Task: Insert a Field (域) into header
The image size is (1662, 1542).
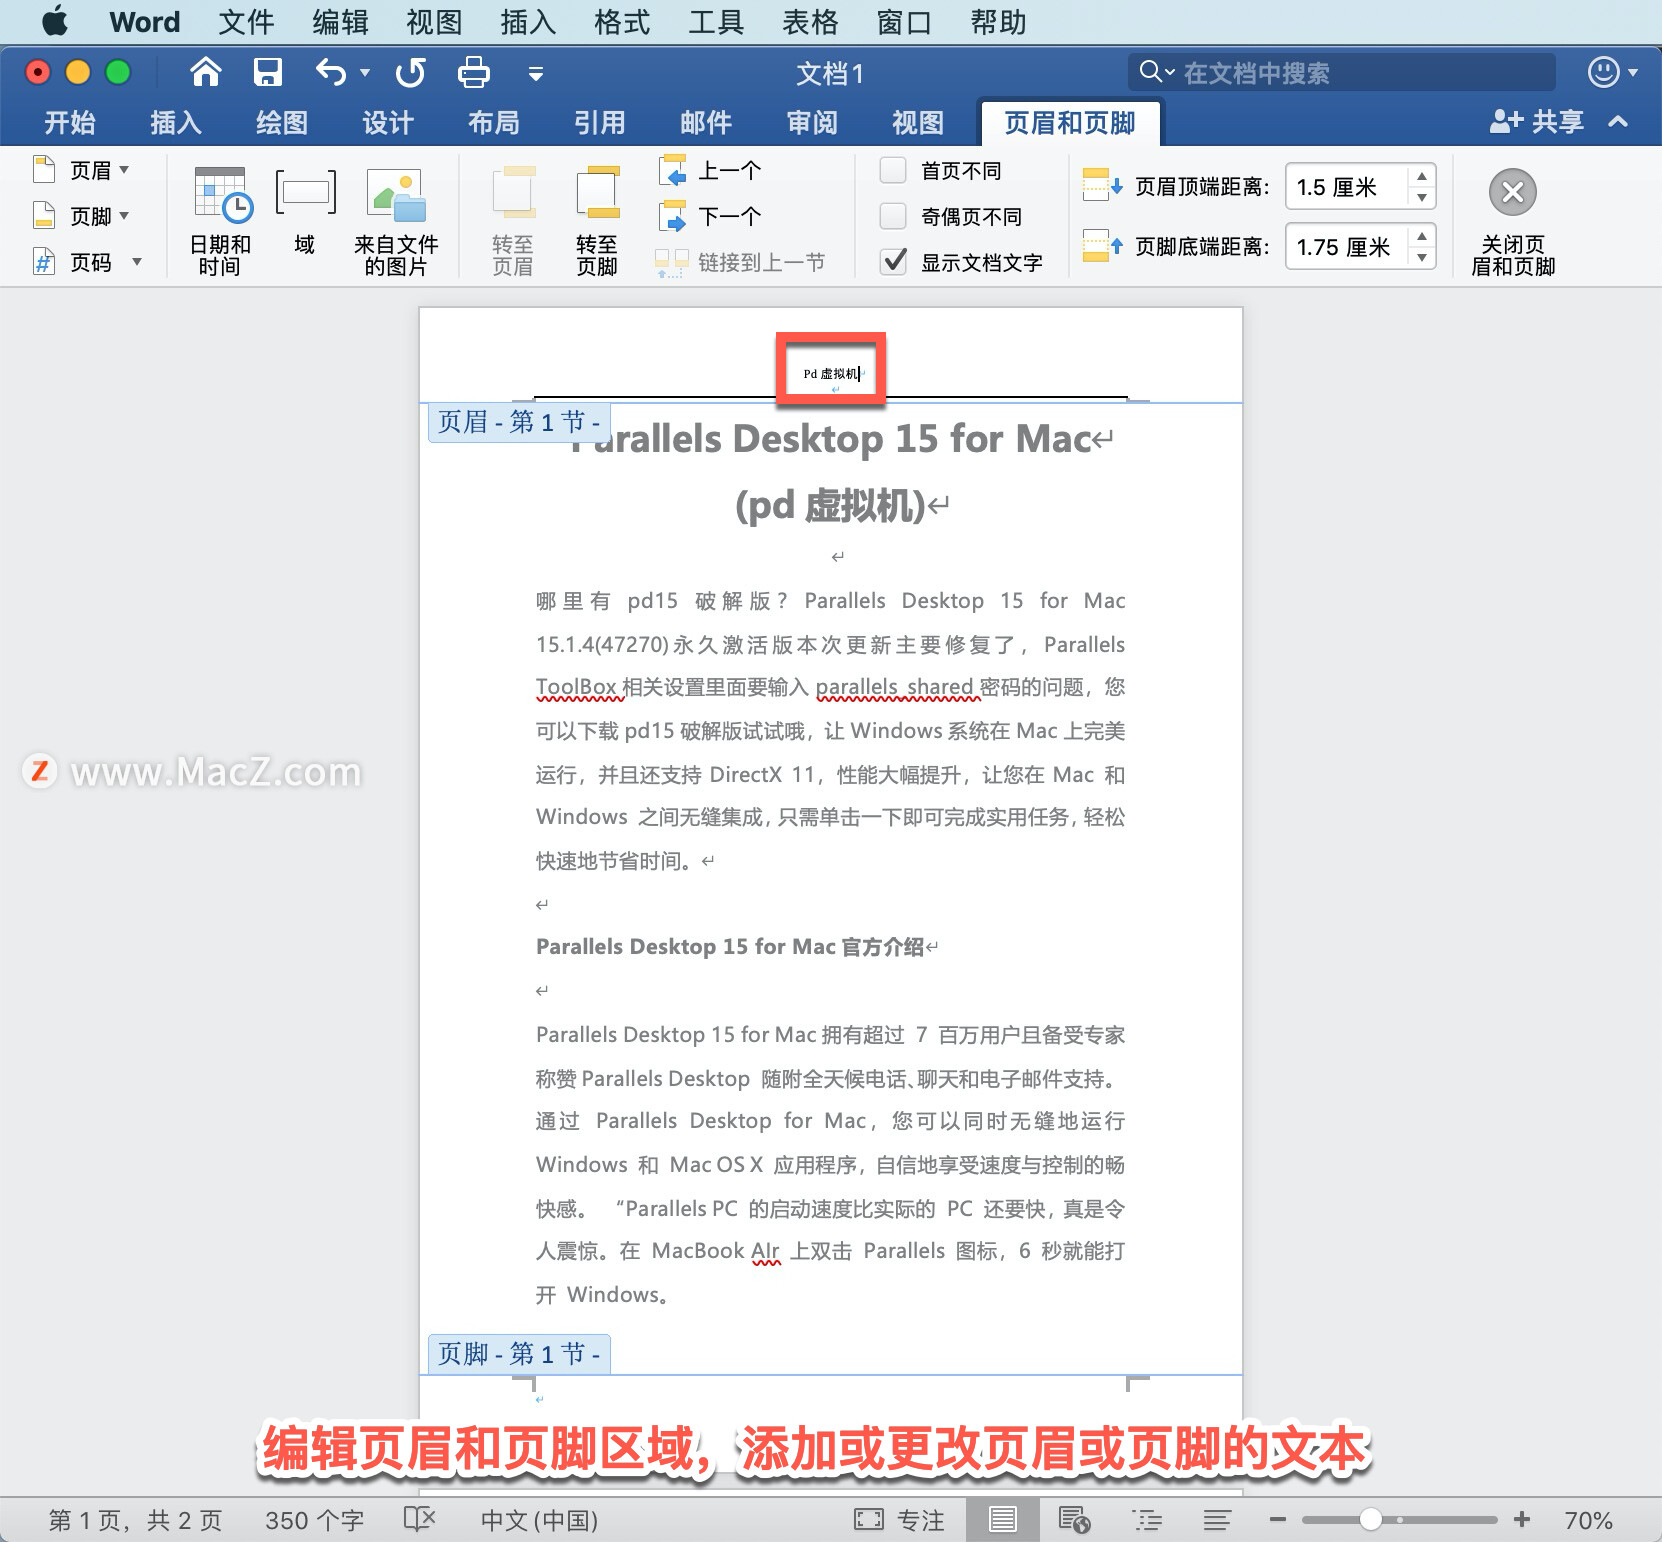Action: pos(305,213)
